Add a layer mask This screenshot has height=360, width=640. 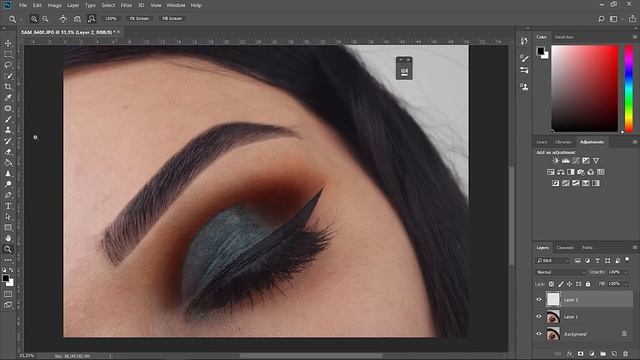[x=580, y=353]
